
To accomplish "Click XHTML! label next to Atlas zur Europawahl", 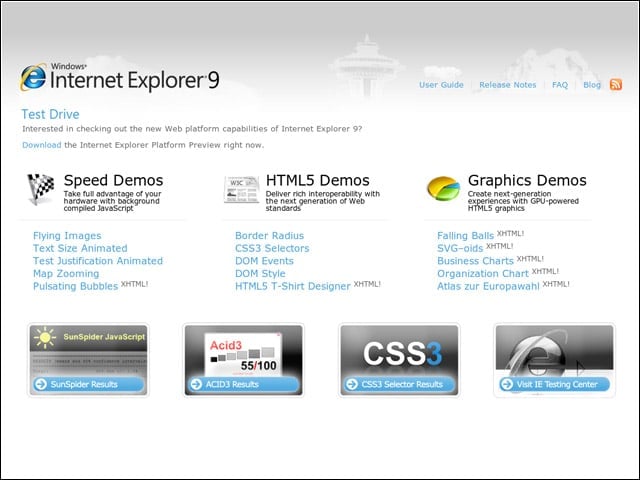I will tap(556, 284).
